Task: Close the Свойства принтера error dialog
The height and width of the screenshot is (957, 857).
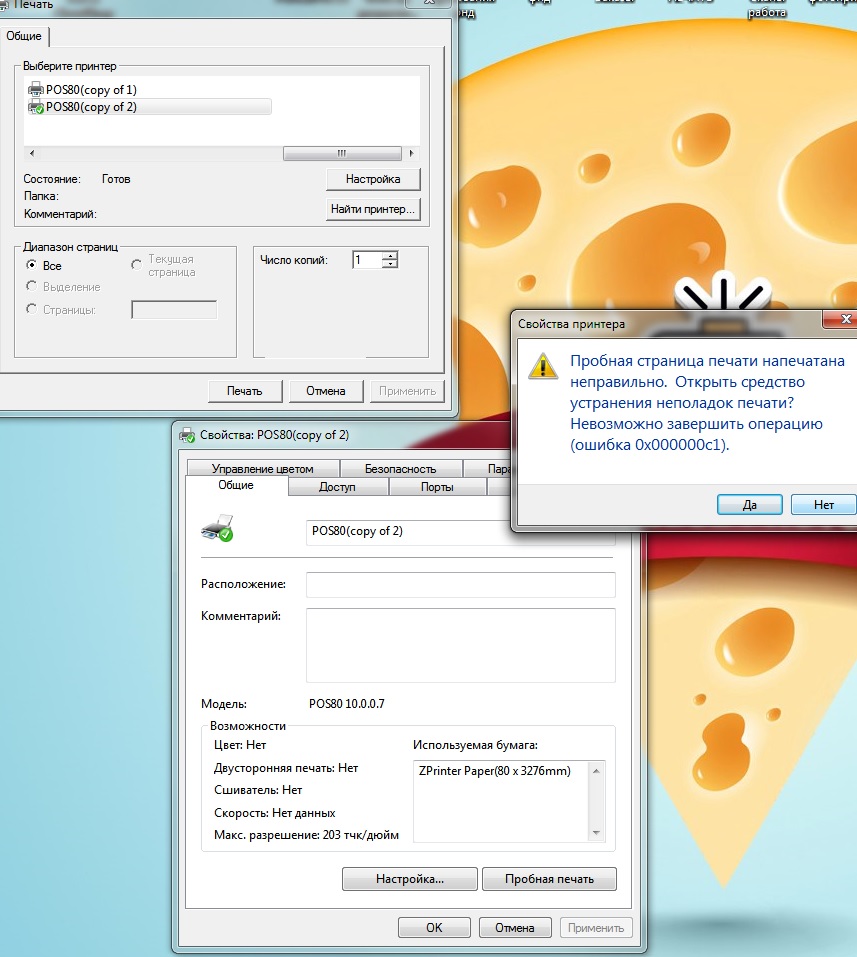Action: [843, 320]
